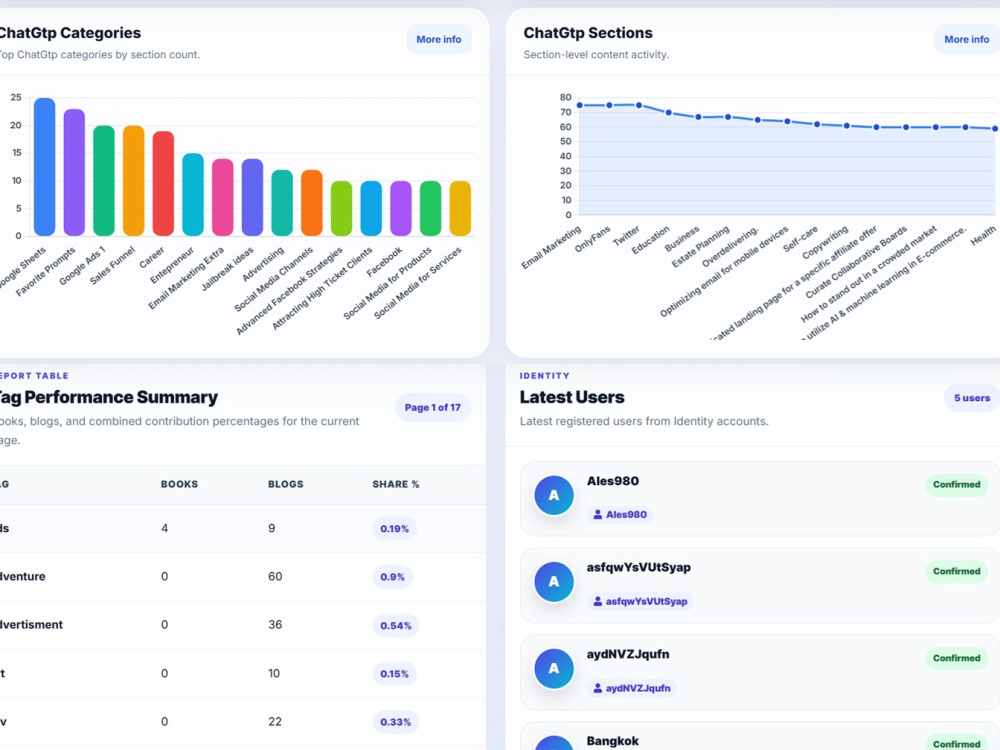Viewport: 1000px width, 750px height.
Task: Click the blogs value 10
Action: (x=274, y=673)
